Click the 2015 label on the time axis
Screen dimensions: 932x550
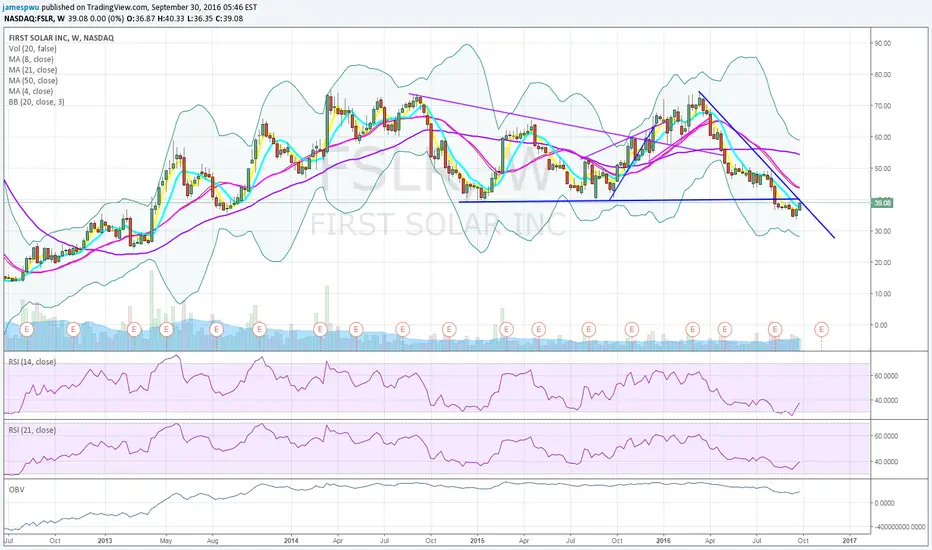pos(477,540)
